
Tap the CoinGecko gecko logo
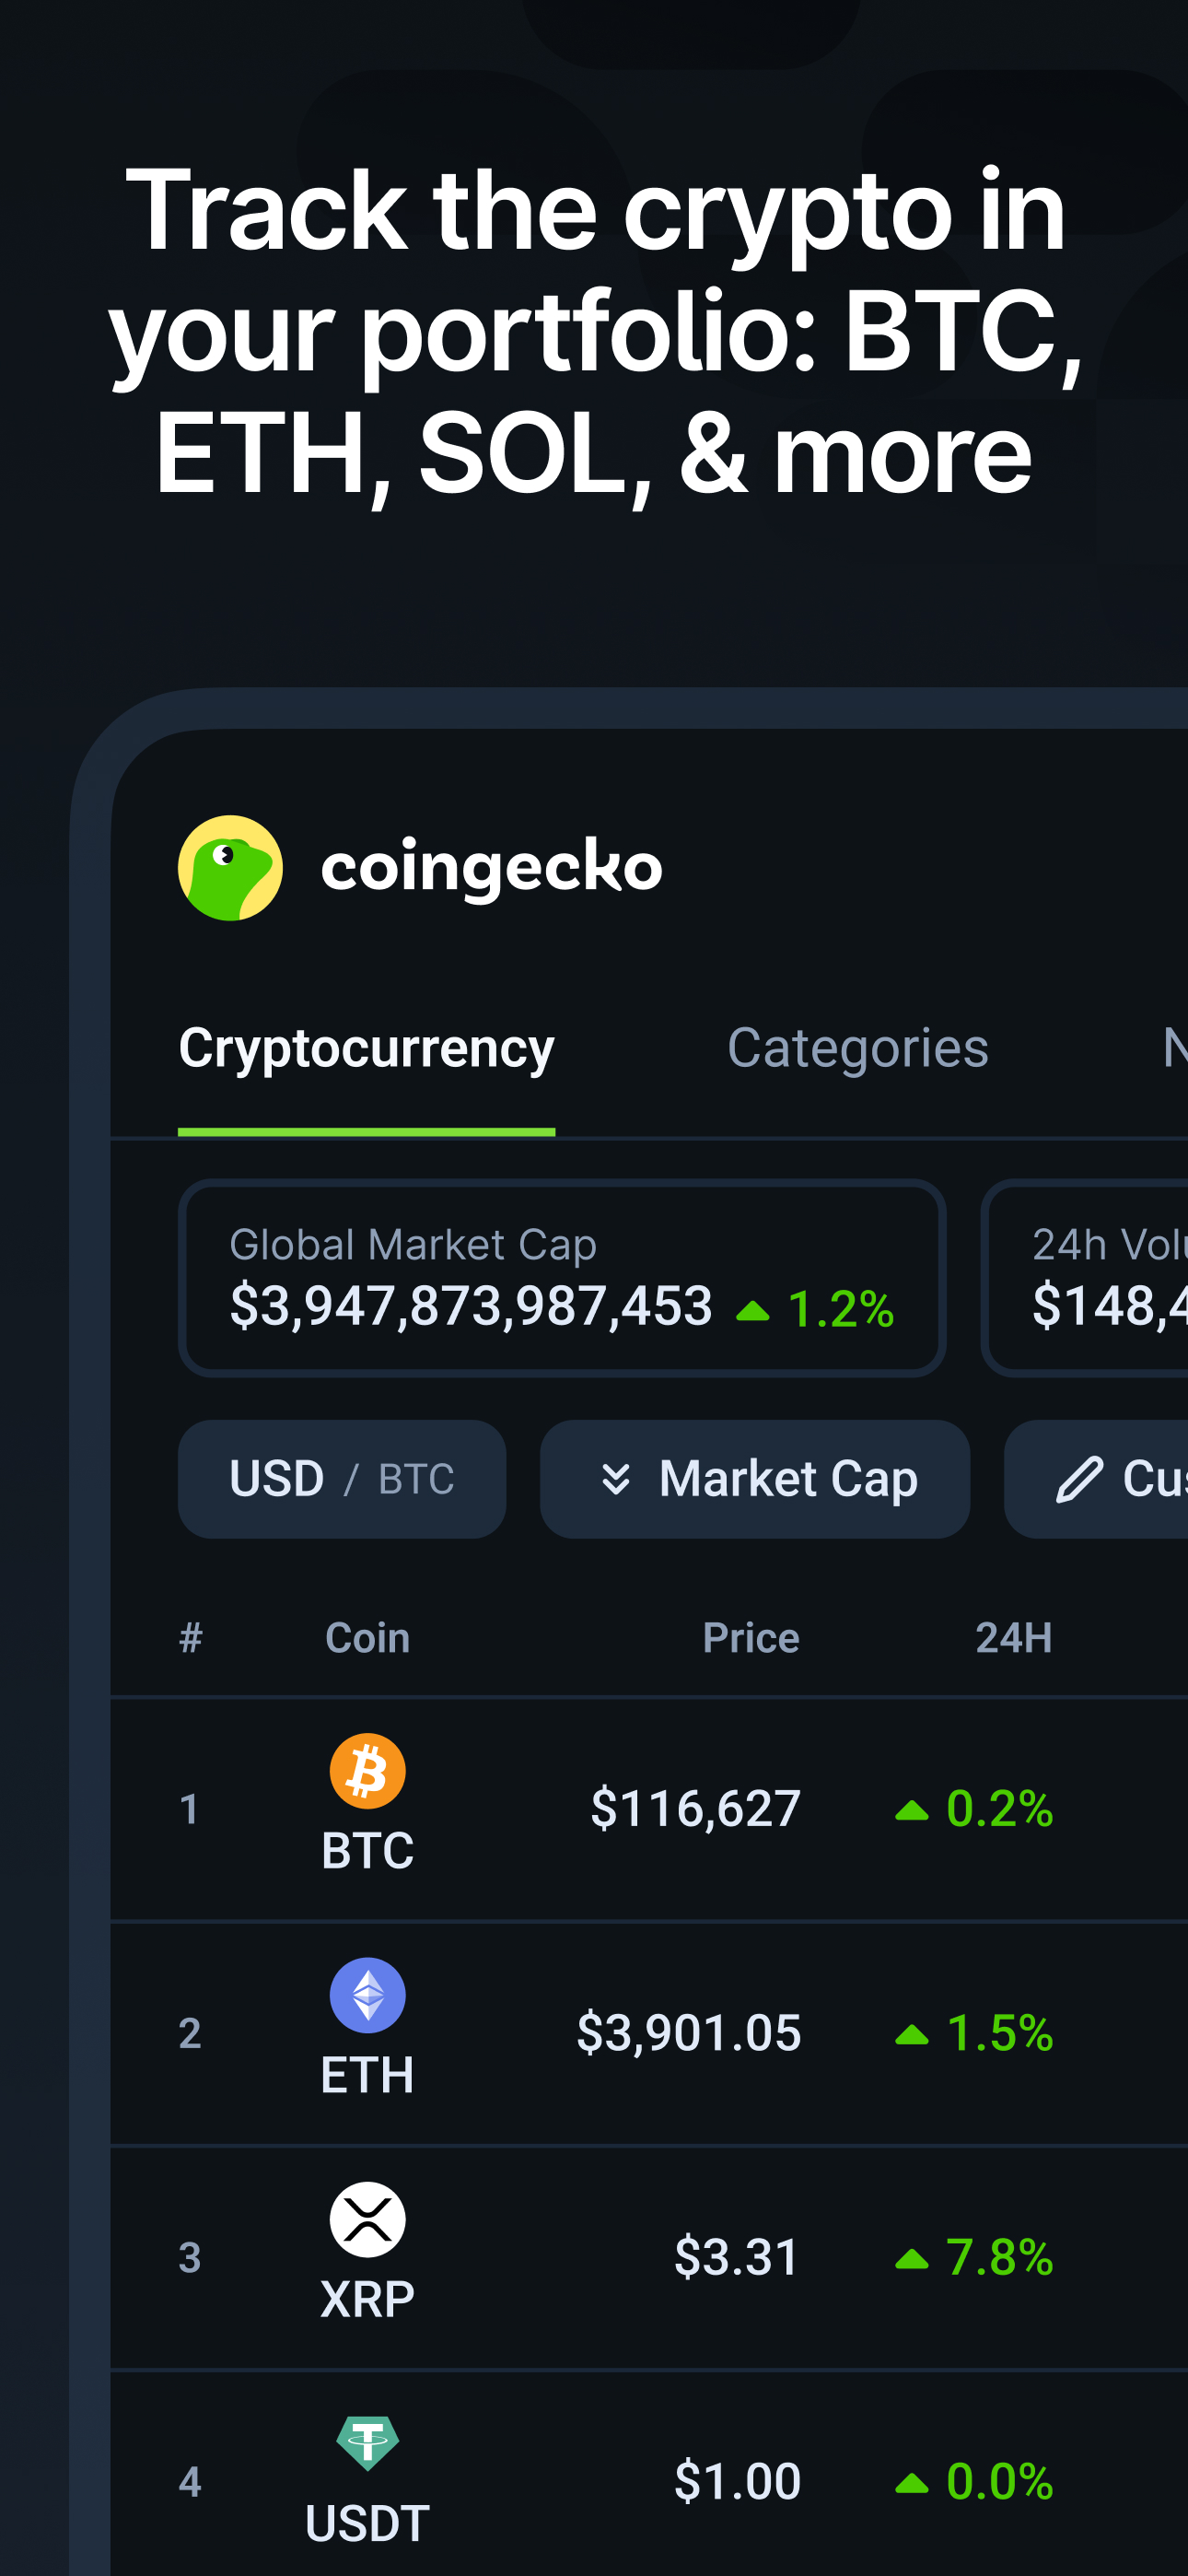[x=230, y=867]
